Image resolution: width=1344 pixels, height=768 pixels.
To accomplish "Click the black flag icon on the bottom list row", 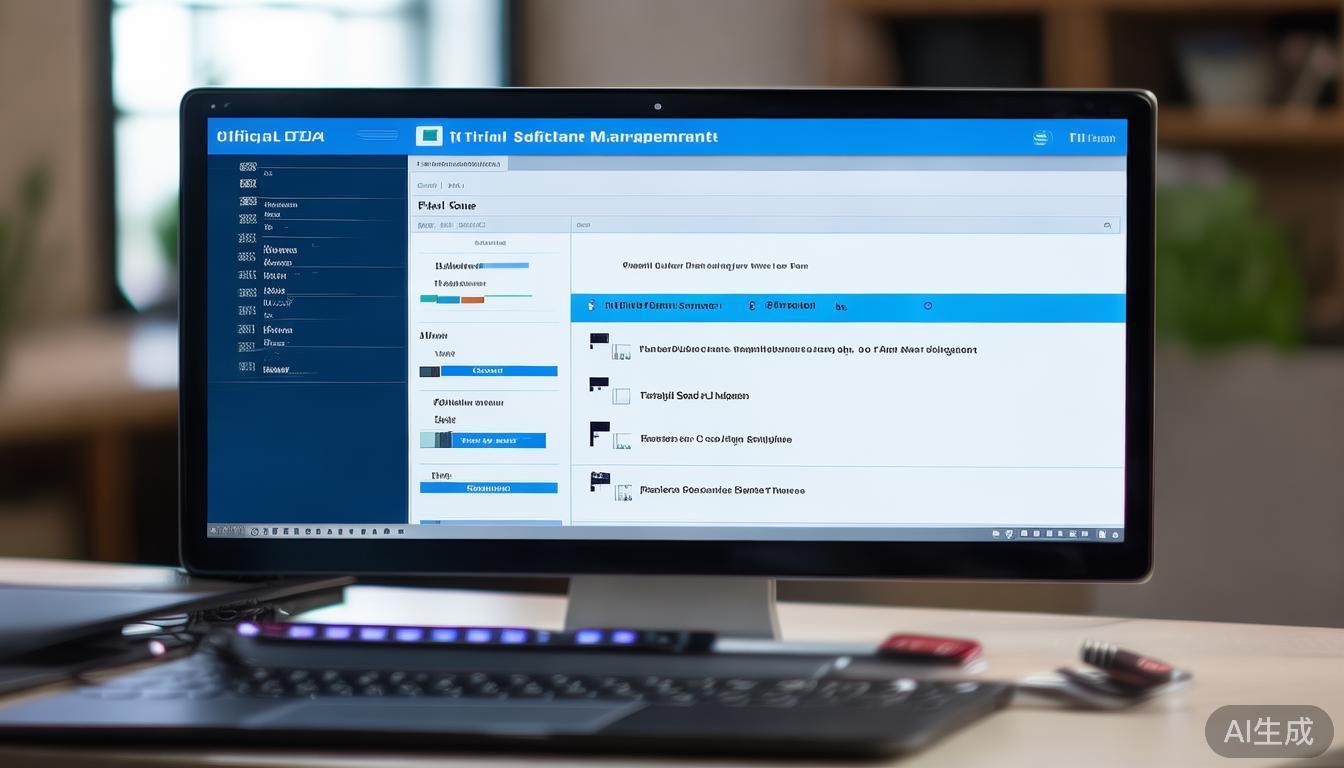I will click(600, 479).
